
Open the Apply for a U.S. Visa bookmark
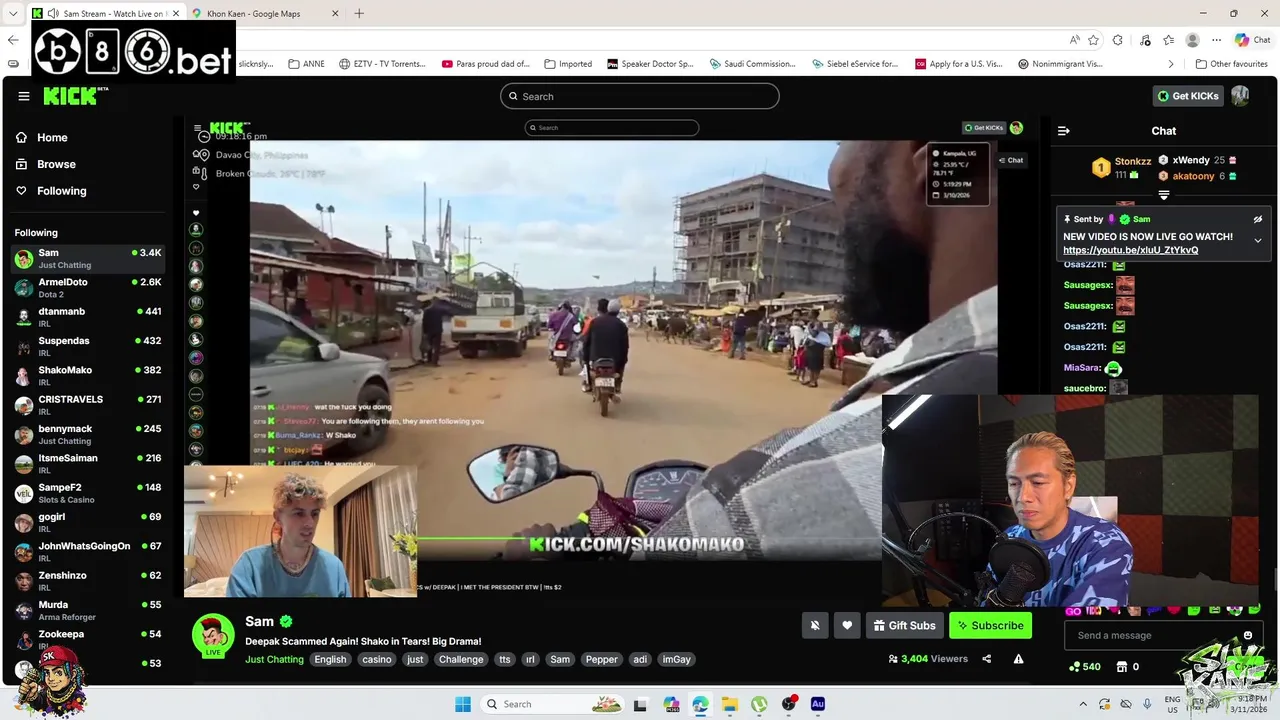958,64
